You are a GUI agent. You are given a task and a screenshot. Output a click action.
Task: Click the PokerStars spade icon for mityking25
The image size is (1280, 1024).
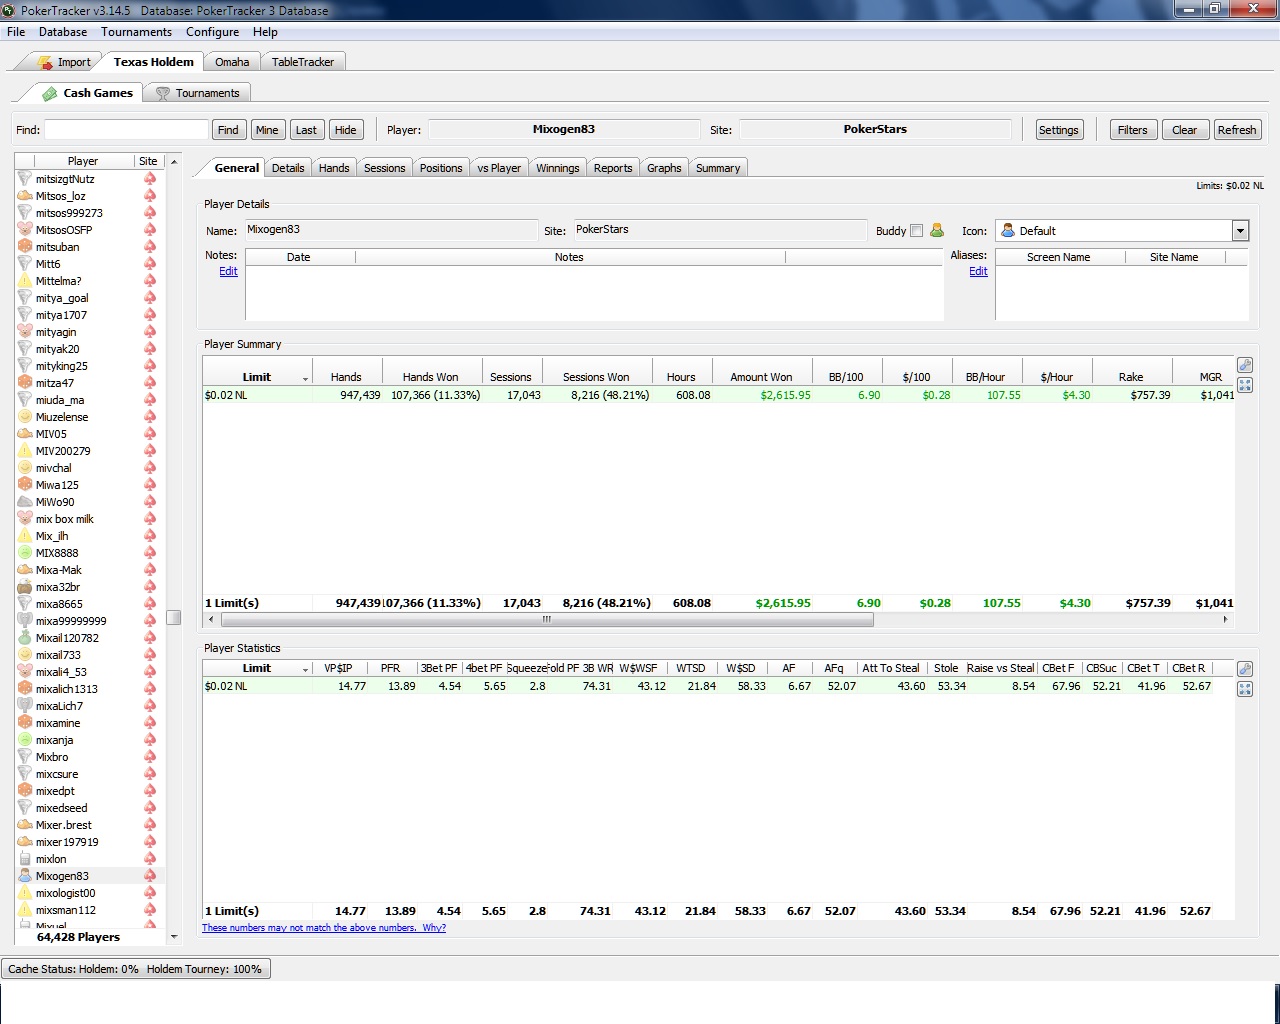point(150,366)
